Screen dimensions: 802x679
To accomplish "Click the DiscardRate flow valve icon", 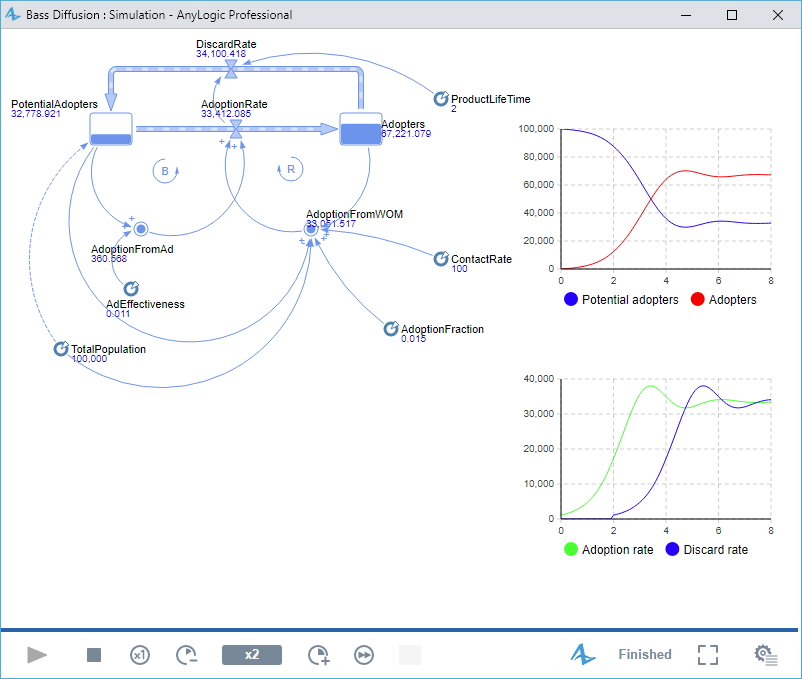I will click(x=232, y=67).
